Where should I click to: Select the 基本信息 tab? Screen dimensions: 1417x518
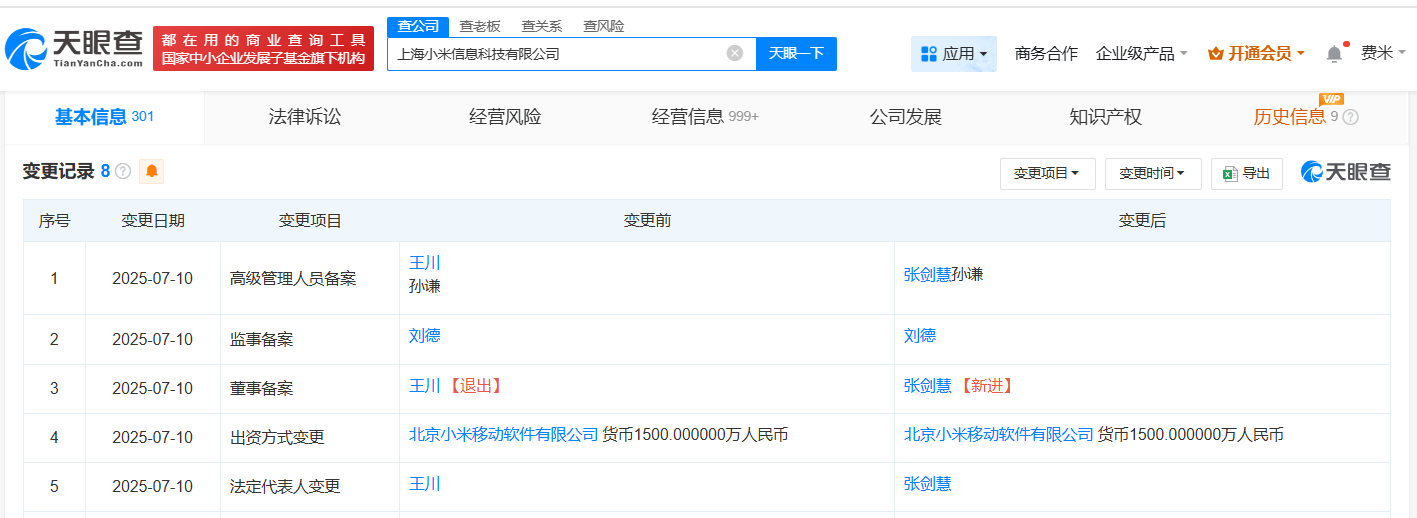pyautogui.click(x=104, y=117)
